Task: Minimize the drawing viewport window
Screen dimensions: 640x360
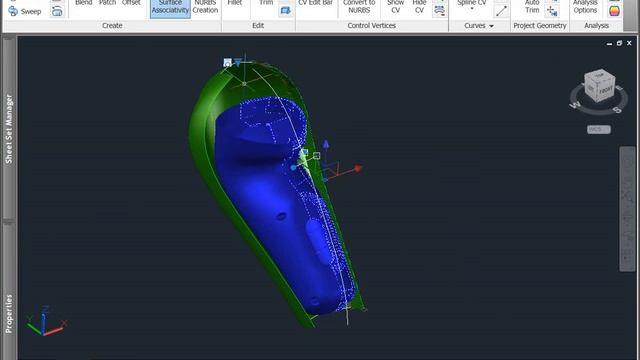Action: pyautogui.click(x=609, y=43)
